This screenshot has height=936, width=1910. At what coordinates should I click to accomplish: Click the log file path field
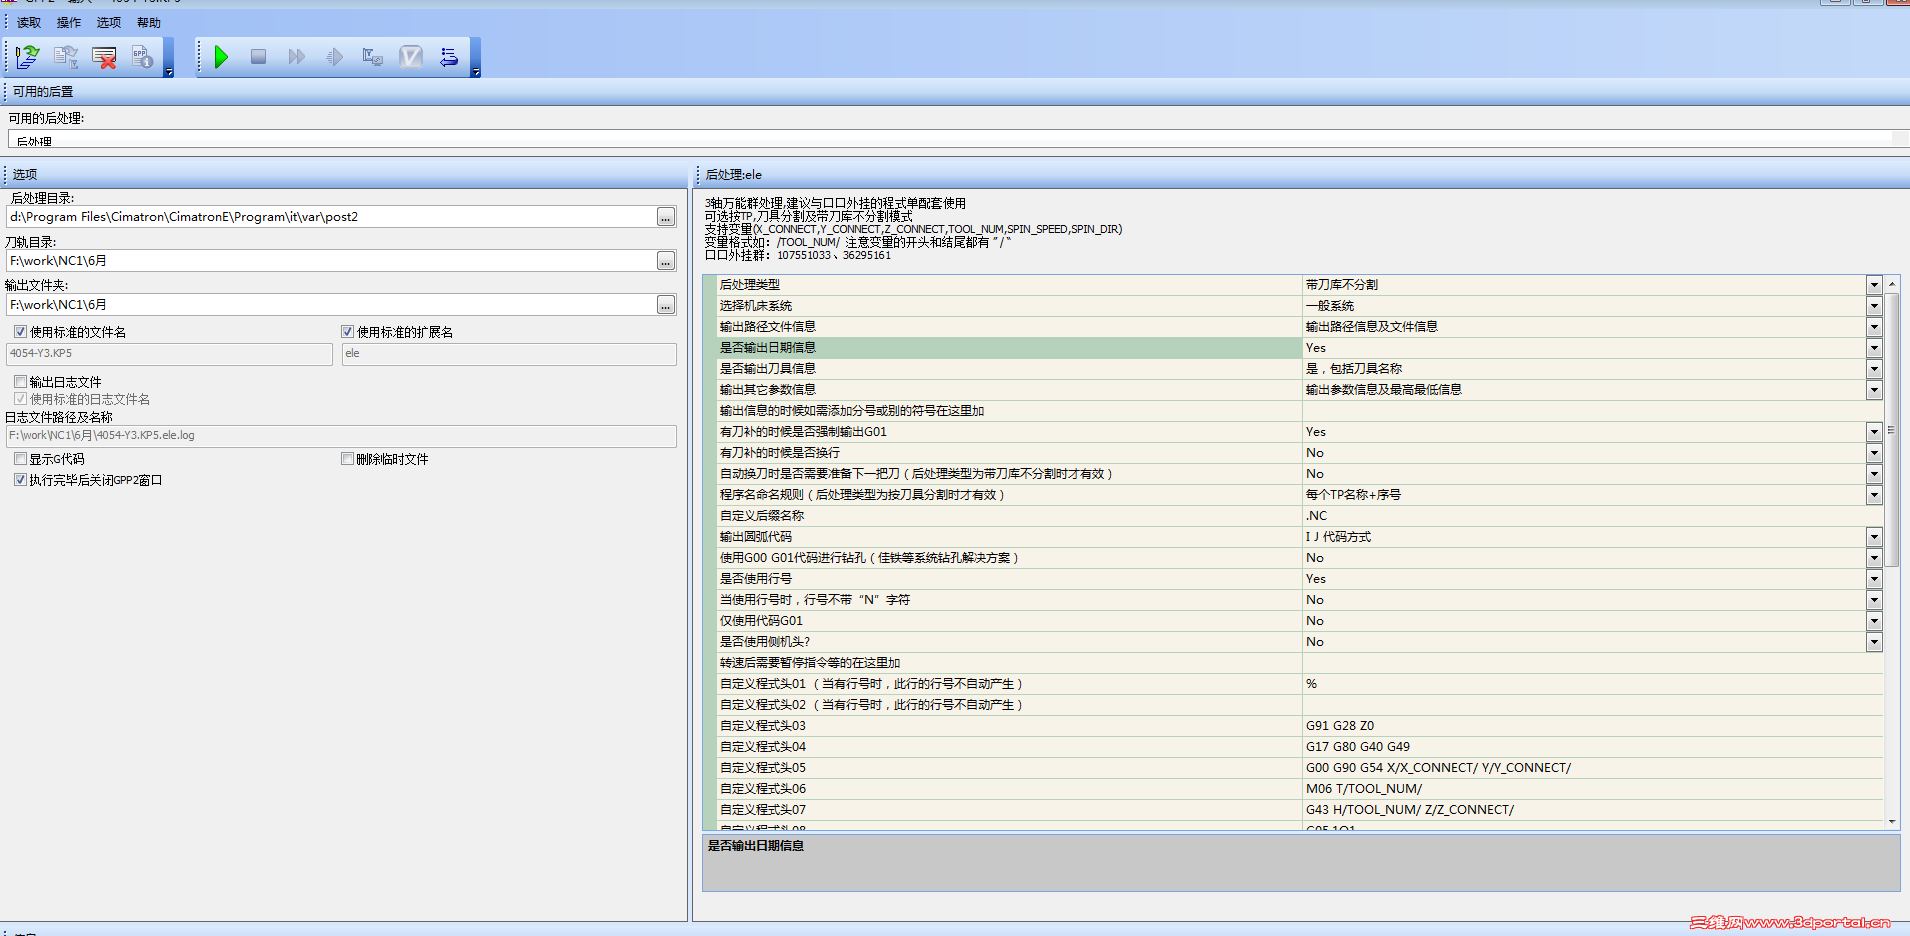tap(341, 436)
